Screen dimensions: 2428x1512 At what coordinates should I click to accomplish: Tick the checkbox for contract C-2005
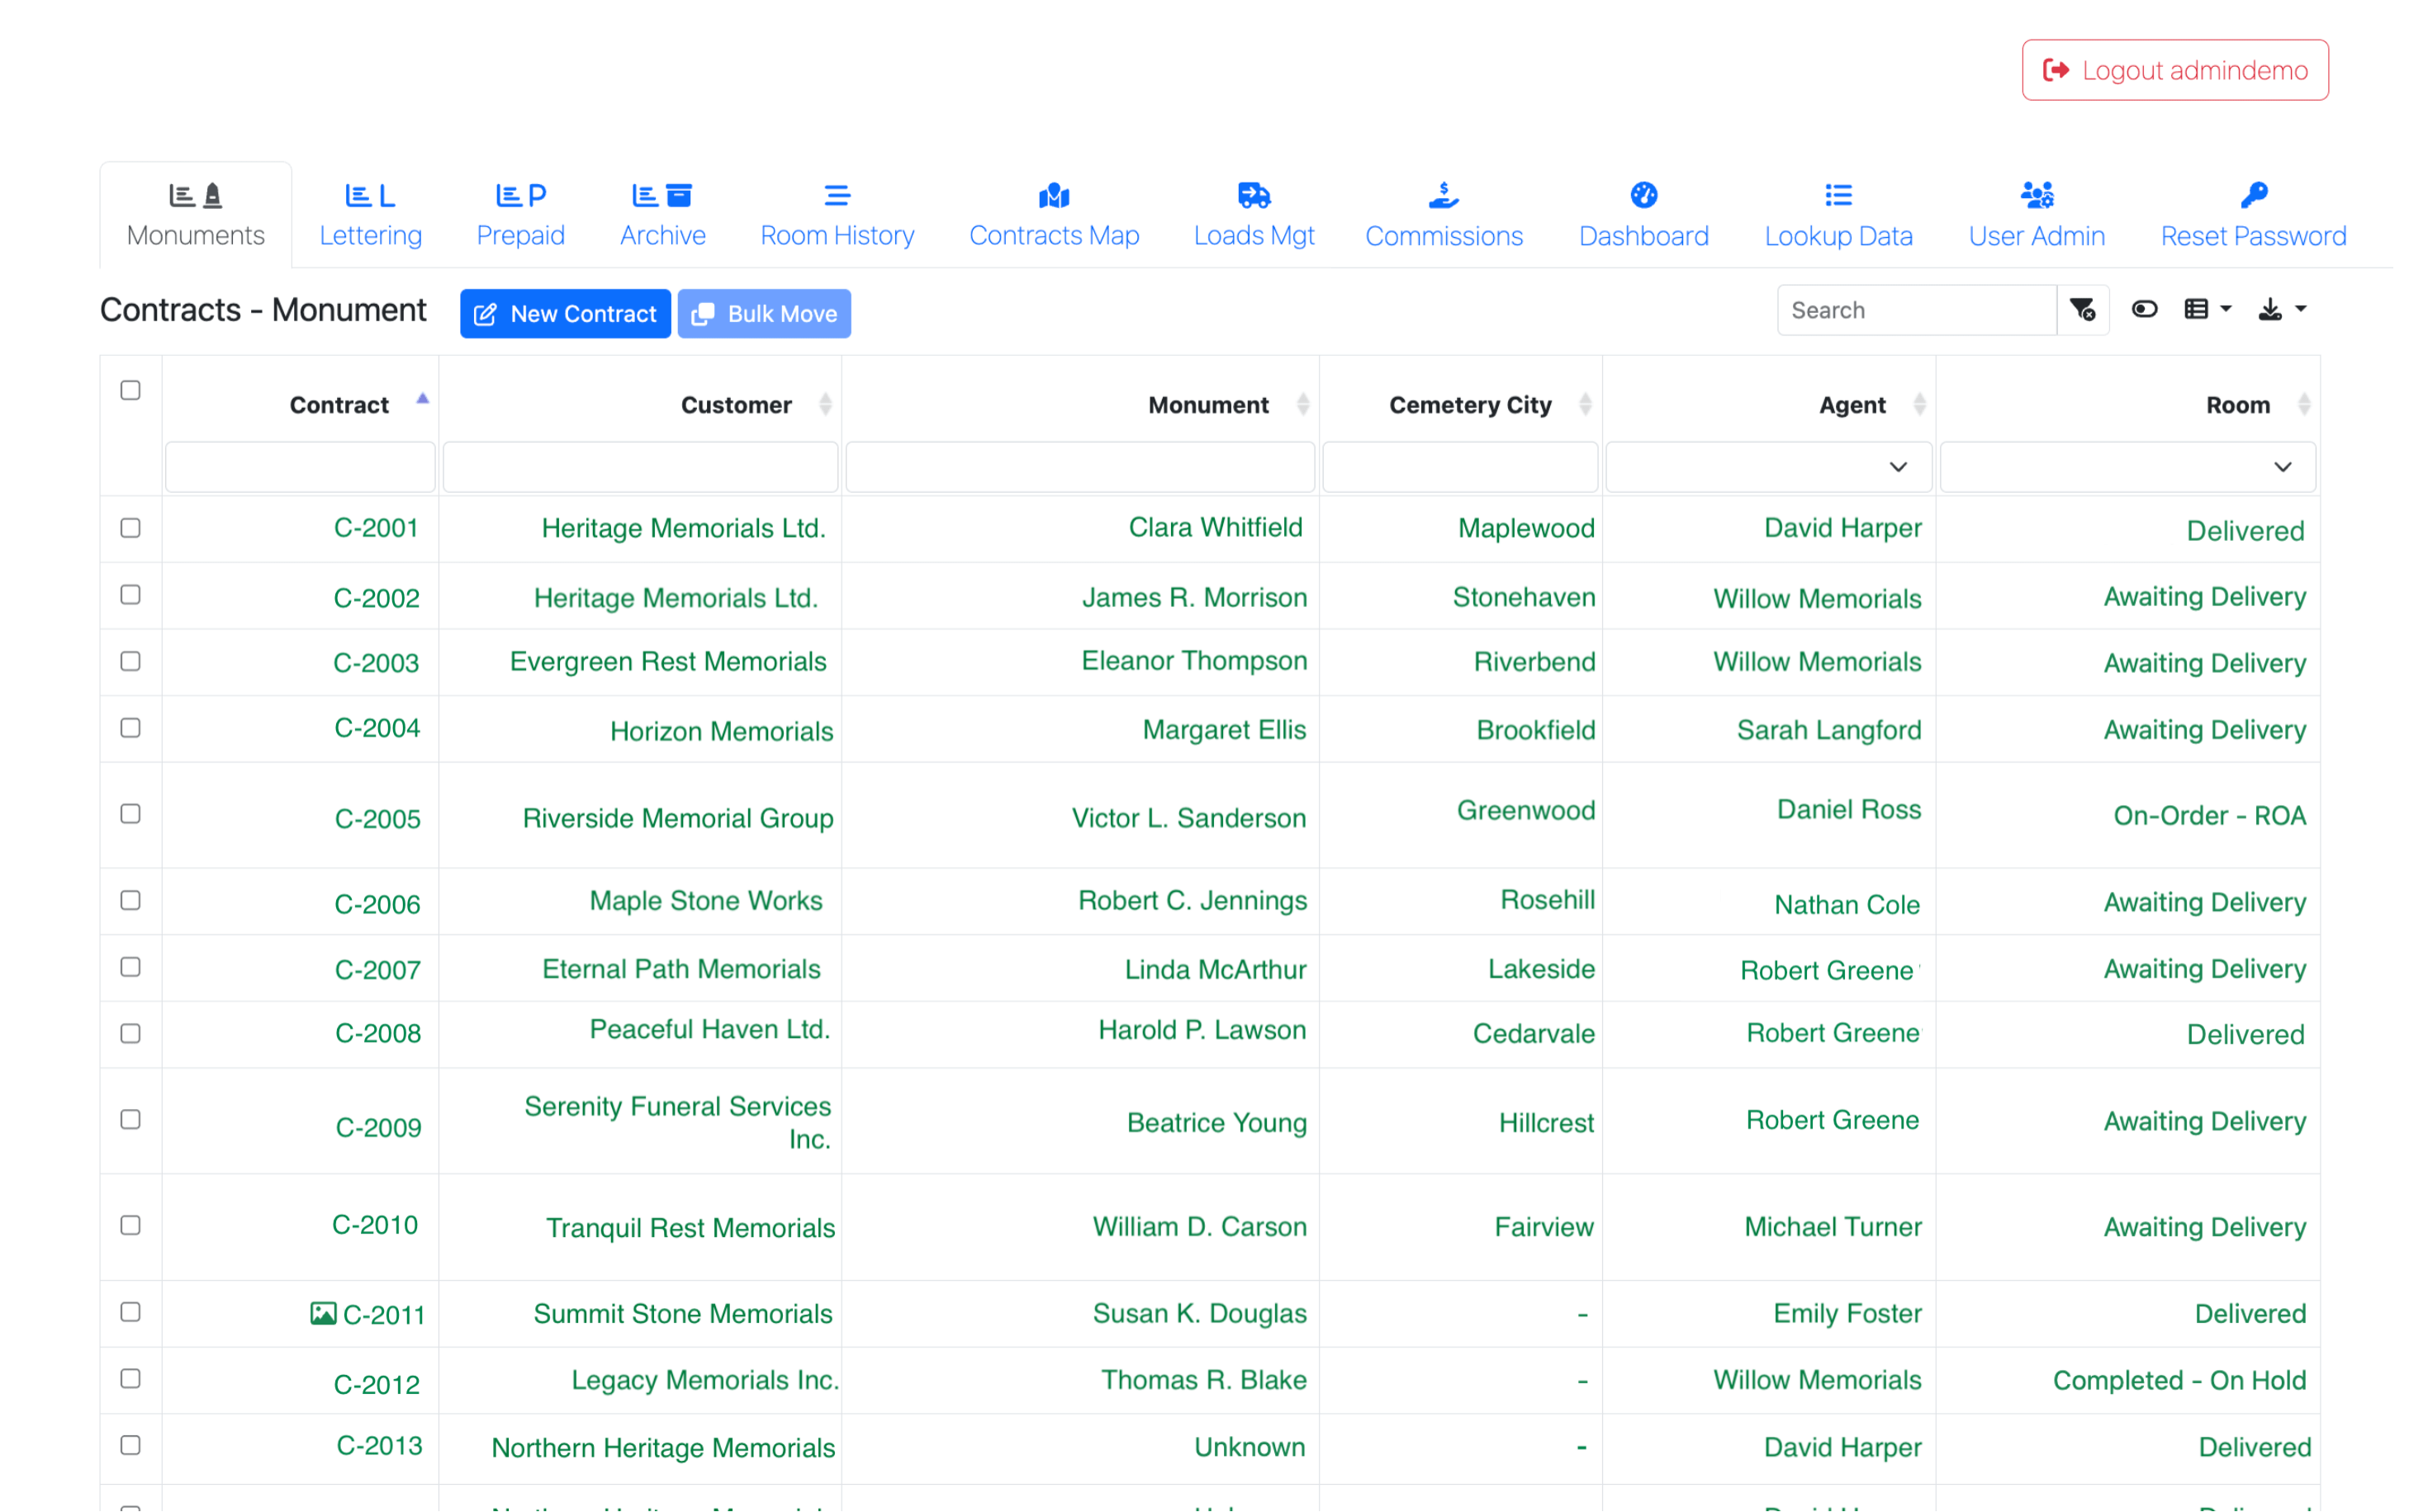(x=130, y=814)
